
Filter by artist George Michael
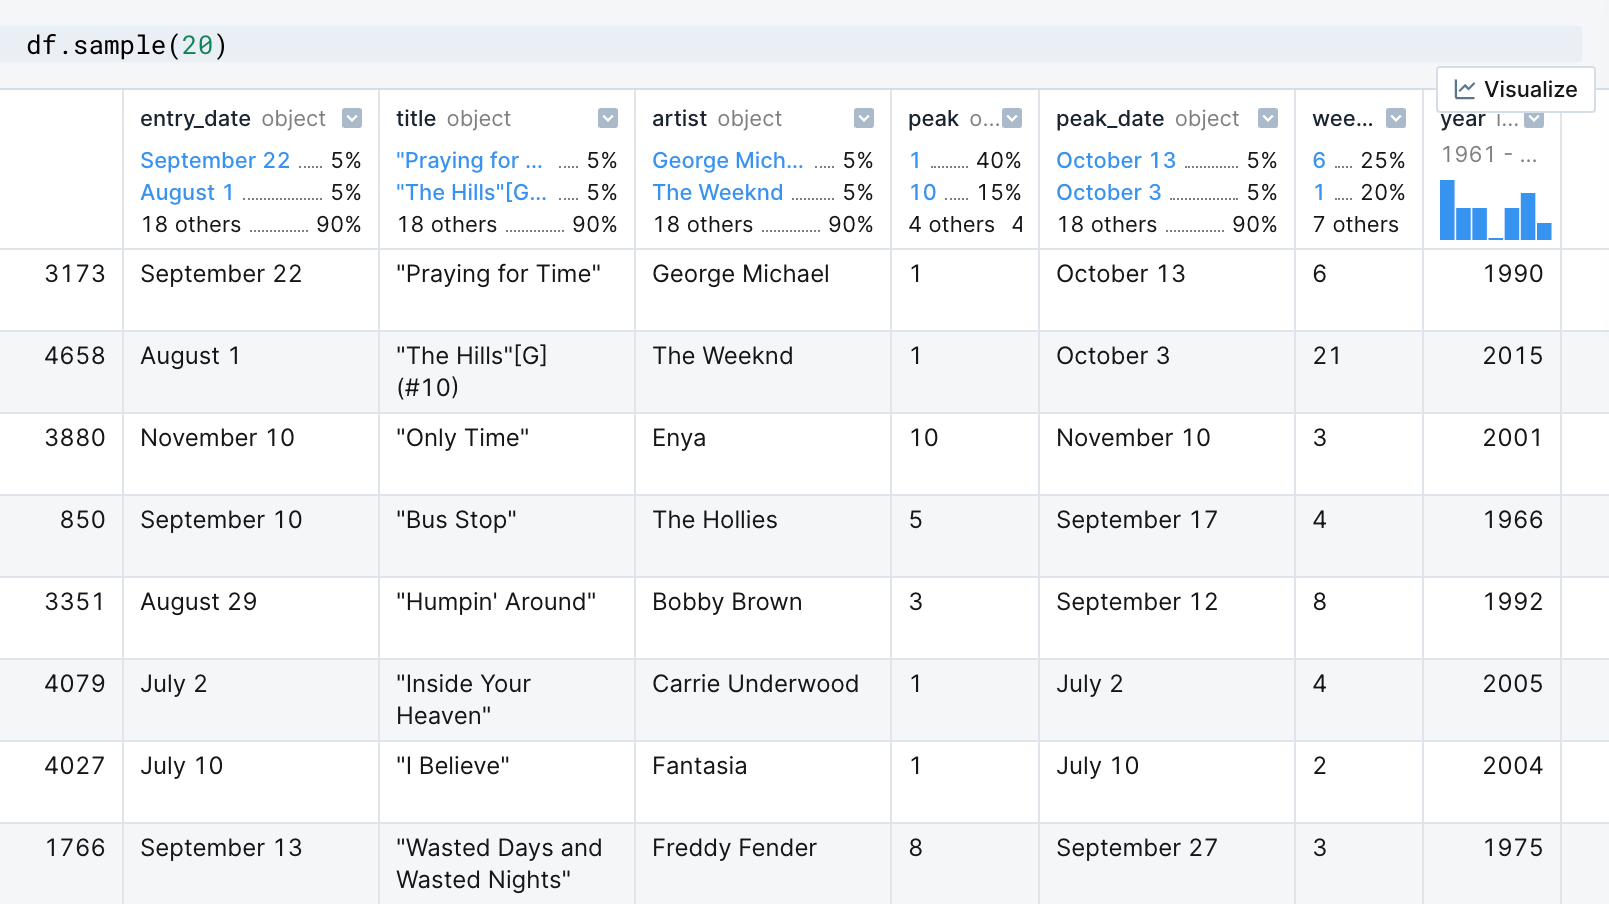click(x=728, y=160)
